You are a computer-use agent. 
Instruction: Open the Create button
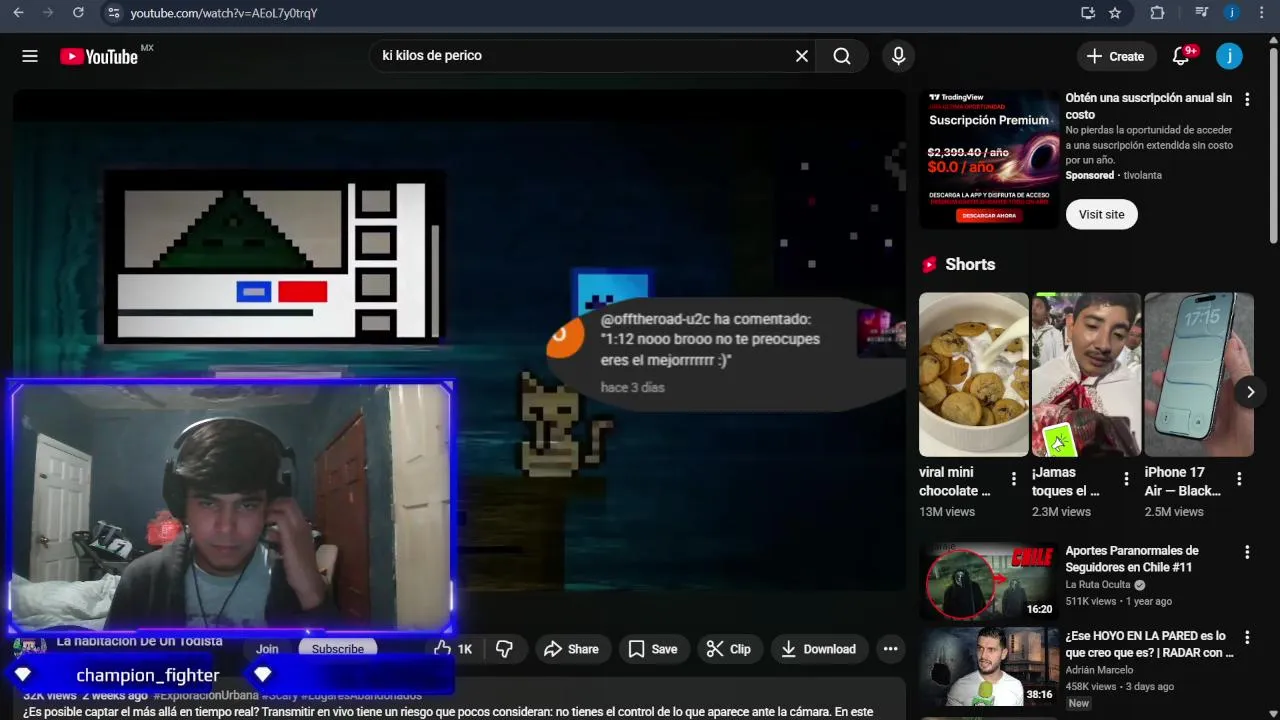[x=1116, y=56]
